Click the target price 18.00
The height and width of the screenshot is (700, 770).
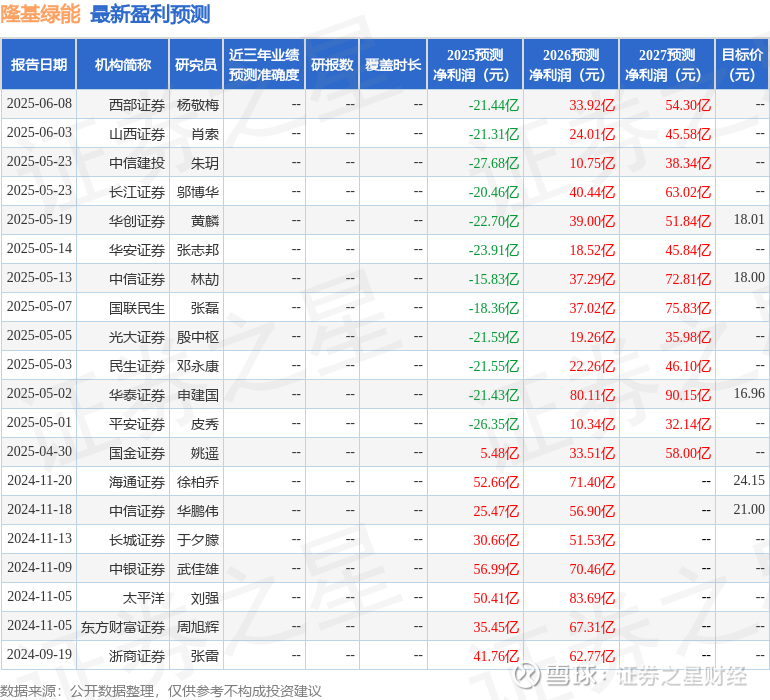749,278
